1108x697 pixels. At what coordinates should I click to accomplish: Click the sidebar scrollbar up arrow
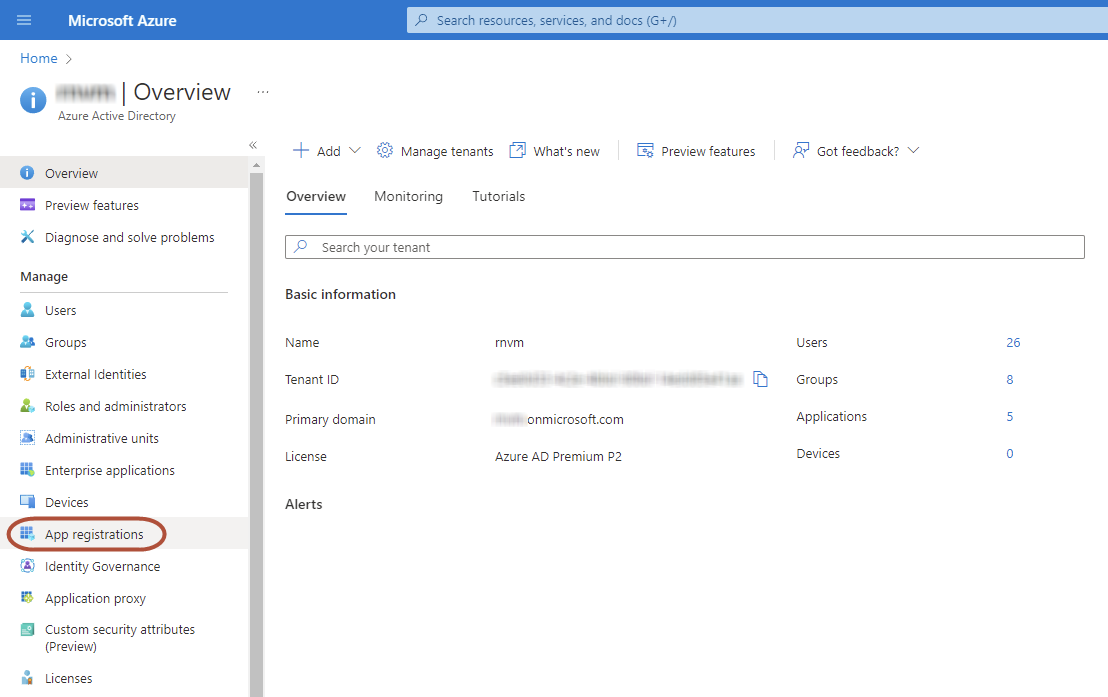pos(257,165)
